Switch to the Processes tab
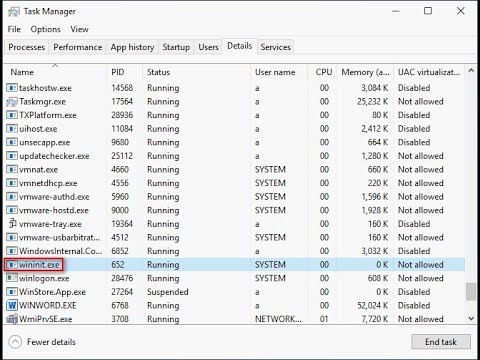 pos(27,47)
